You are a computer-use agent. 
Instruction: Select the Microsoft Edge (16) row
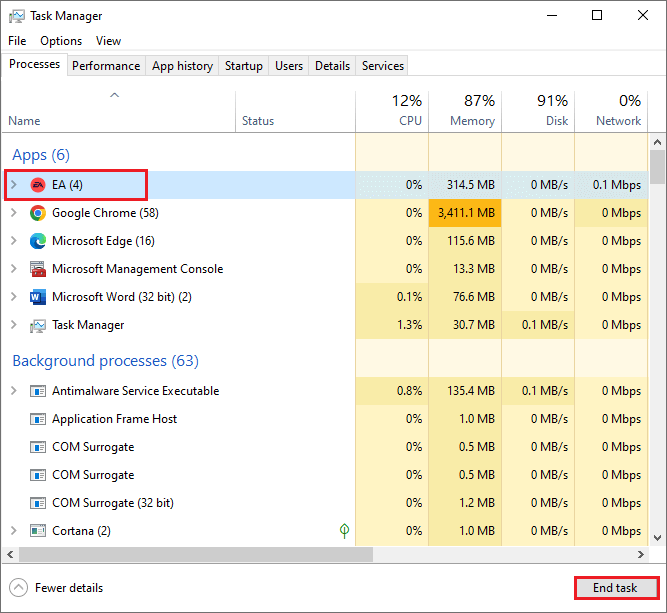(x=325, y=241)
